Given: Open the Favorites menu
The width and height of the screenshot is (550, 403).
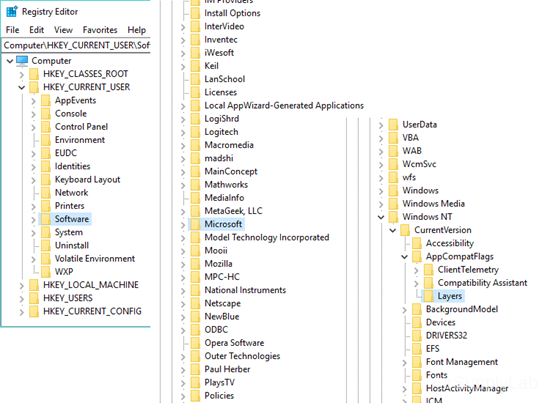Looking at the screenshot, I should (100, 30).
